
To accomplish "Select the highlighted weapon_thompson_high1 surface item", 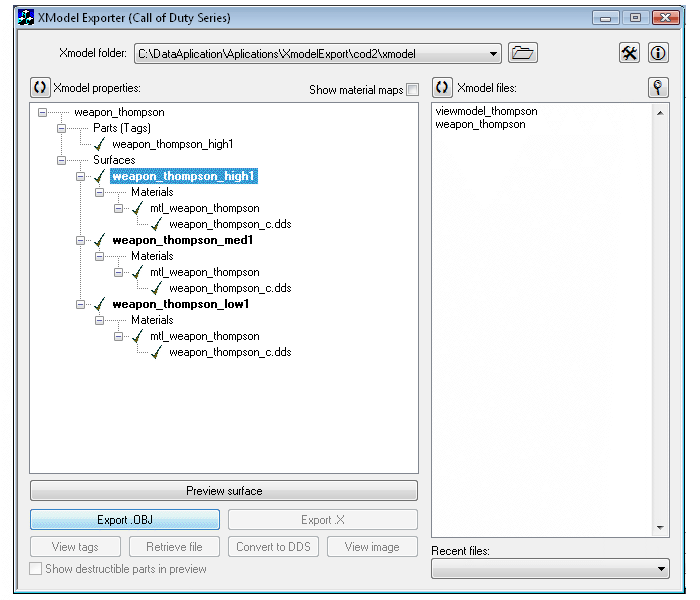I will (x=183, y=176).
